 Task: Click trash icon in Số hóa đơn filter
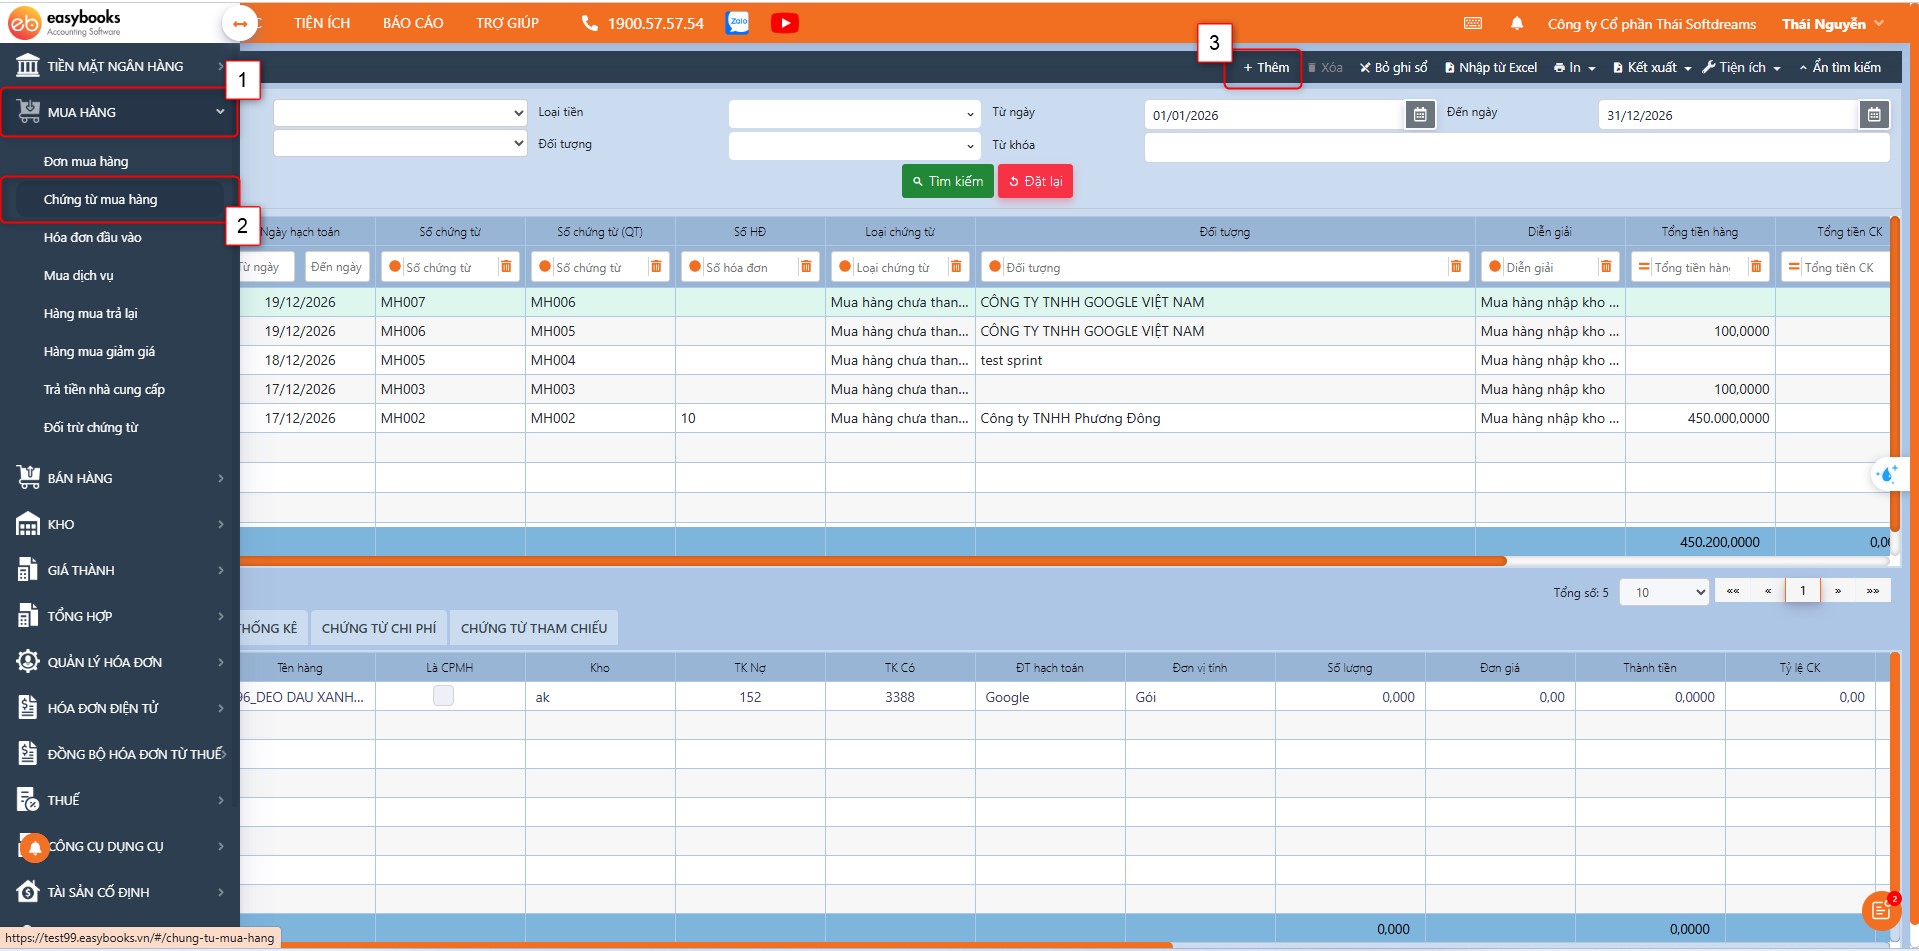tap(805, 267)
